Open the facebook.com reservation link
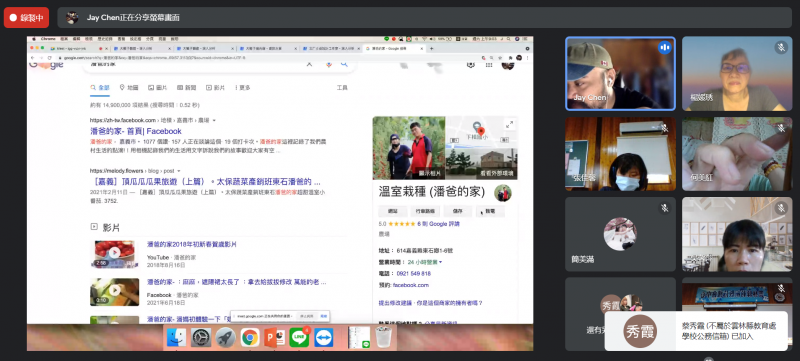The width and height of the screenshot is (800, 361). point(411,285)
